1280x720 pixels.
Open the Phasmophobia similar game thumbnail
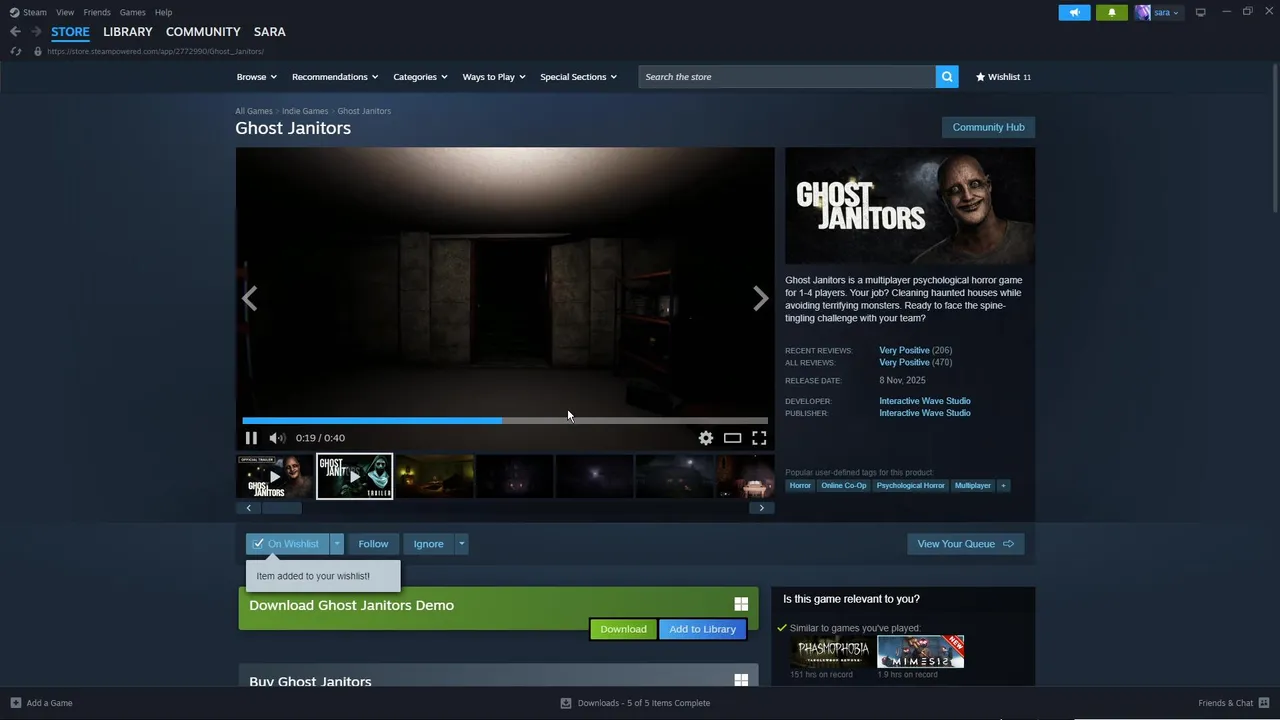(x=831, y=651)
